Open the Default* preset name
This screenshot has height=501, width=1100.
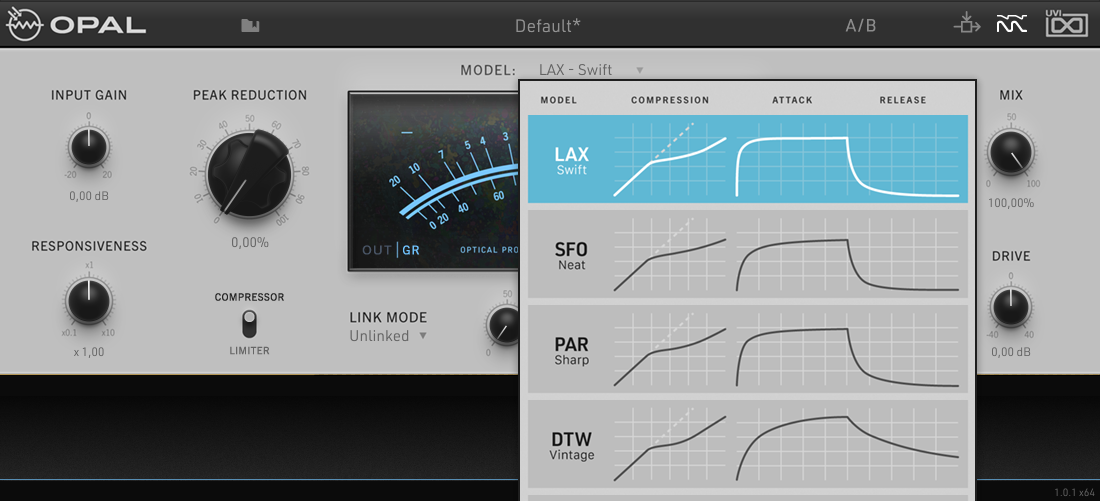tap(548, 26)
